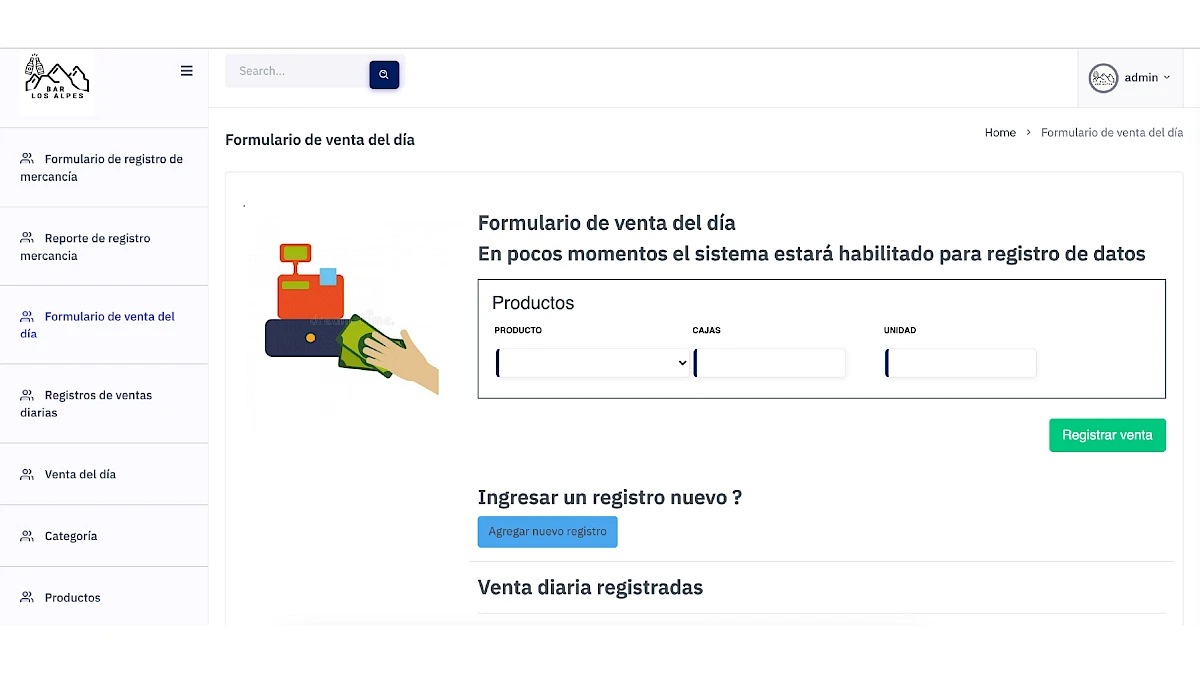Image resolution: width=1200 pixels, height=673 pixels.
Task: Expand the admin user menu
Action: [1130, 78]
